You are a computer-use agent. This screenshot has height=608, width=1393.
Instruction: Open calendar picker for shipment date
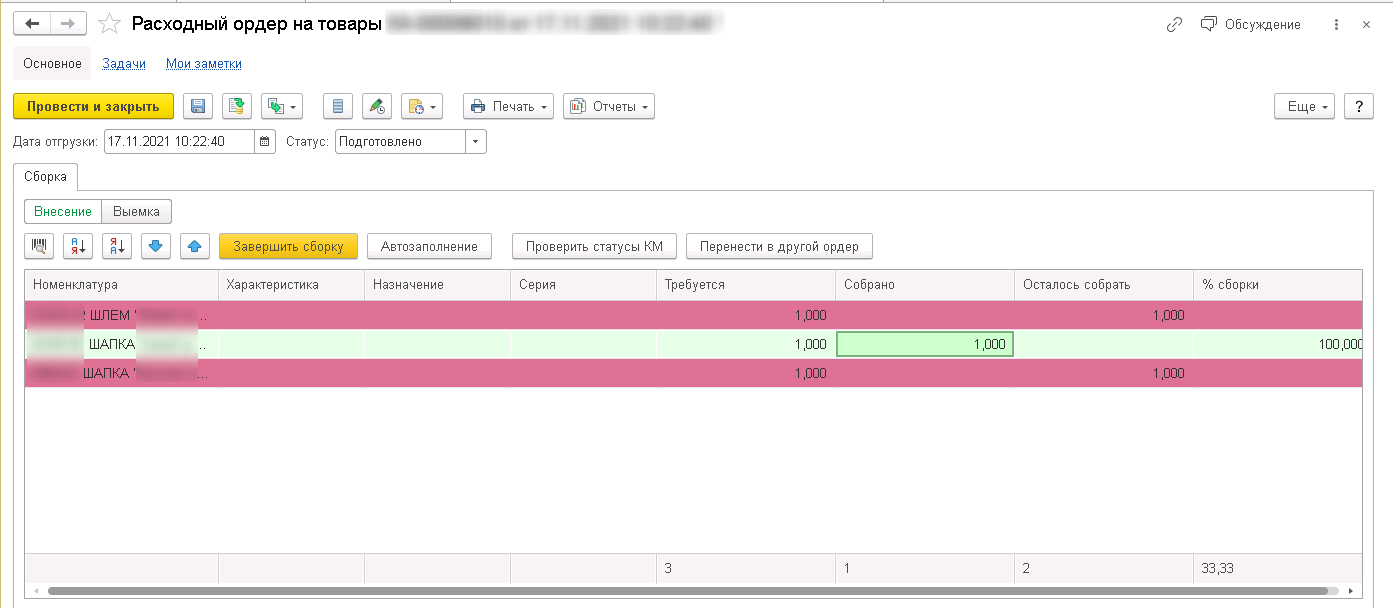click(265, 142)
